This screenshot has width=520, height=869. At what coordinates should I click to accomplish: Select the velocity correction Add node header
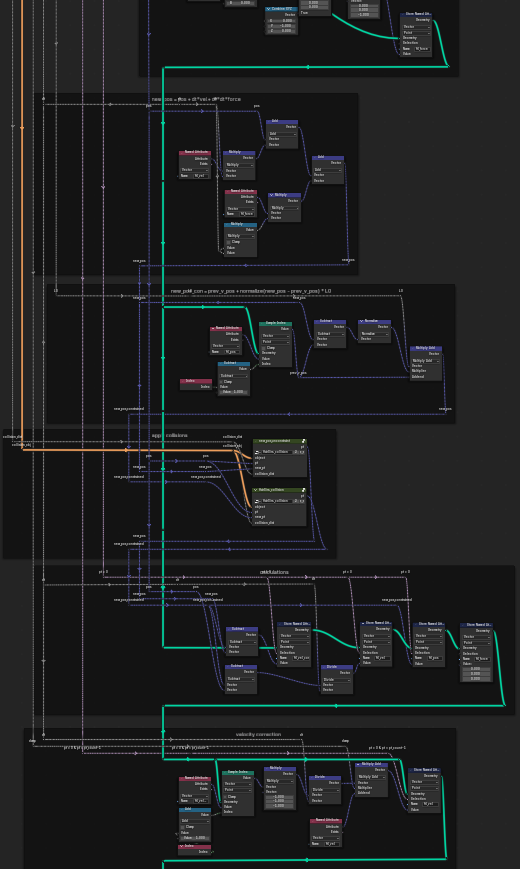pos(195,809)
